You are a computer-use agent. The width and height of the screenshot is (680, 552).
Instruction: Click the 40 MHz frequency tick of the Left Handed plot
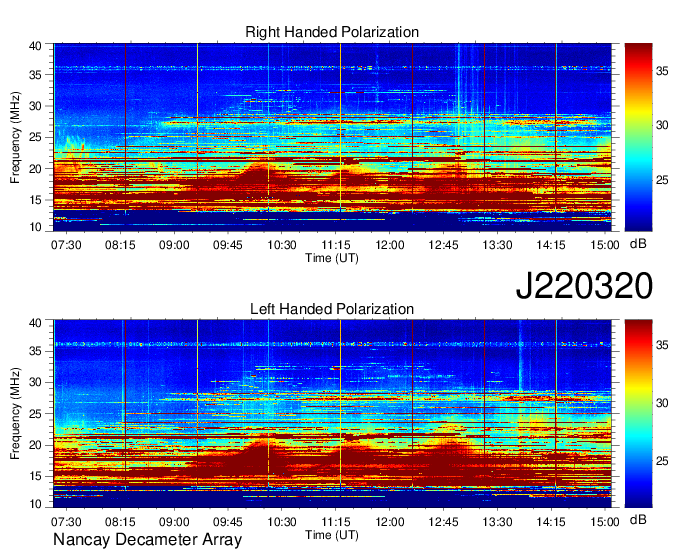[x=35, y=323]
